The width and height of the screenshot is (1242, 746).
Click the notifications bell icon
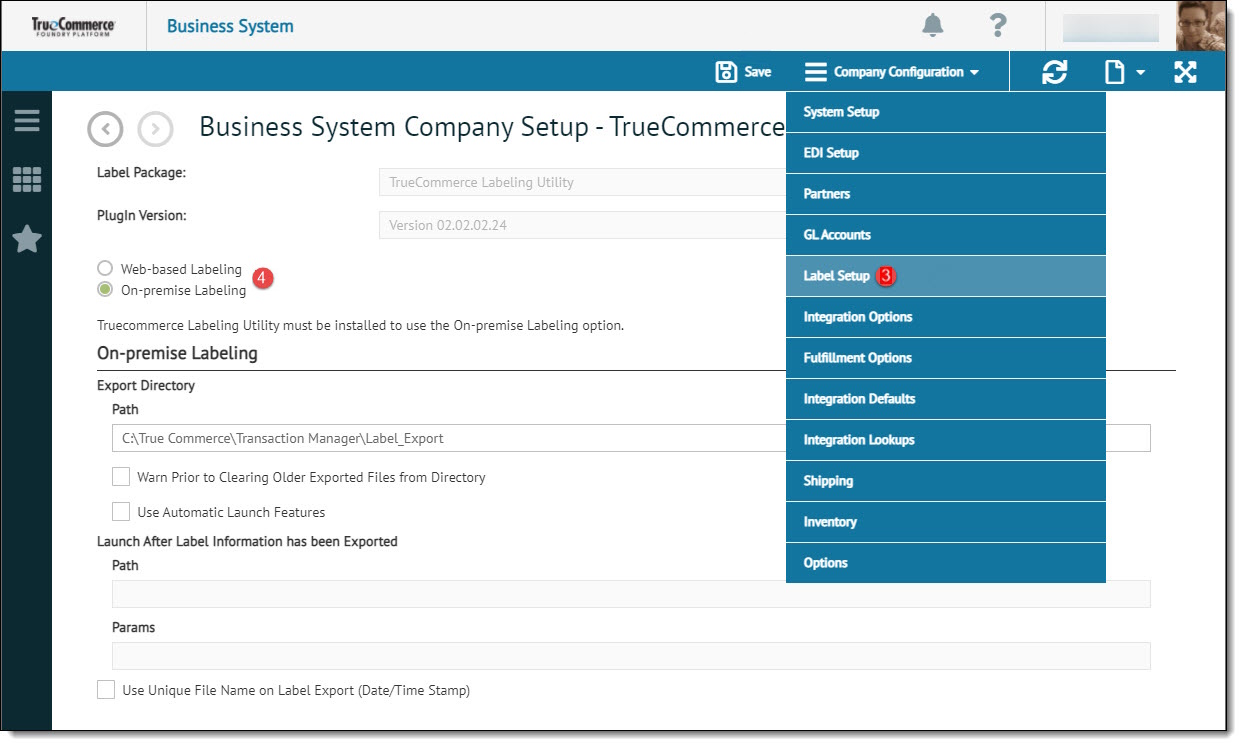pos(932,26)
